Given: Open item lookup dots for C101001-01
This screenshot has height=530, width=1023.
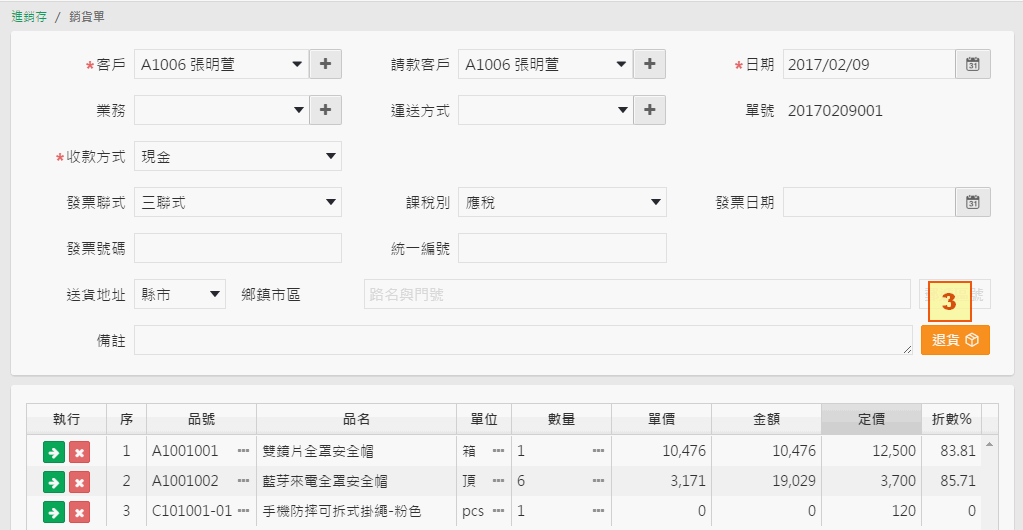Looking at the screenshot, I should (x=243, y=511).
